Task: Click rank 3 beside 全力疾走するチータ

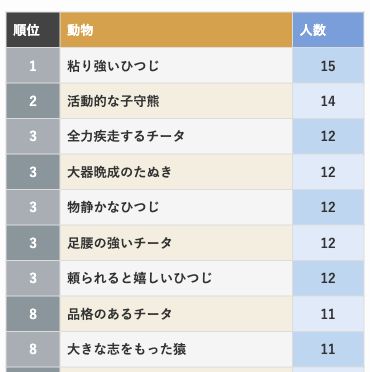Action: pos(33,136)
